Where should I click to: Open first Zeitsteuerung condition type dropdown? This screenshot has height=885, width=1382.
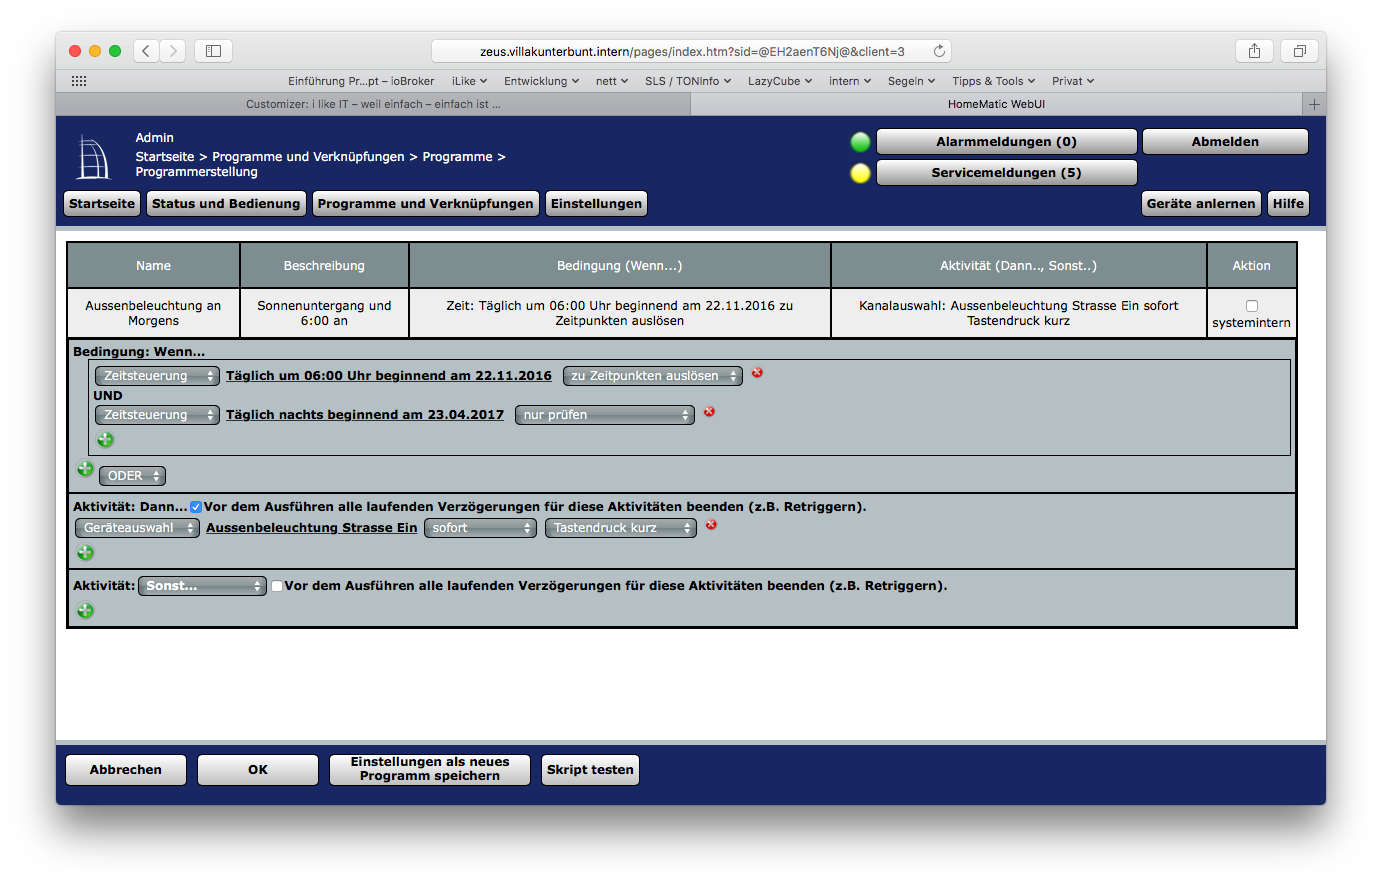click(x=157, y=376)
